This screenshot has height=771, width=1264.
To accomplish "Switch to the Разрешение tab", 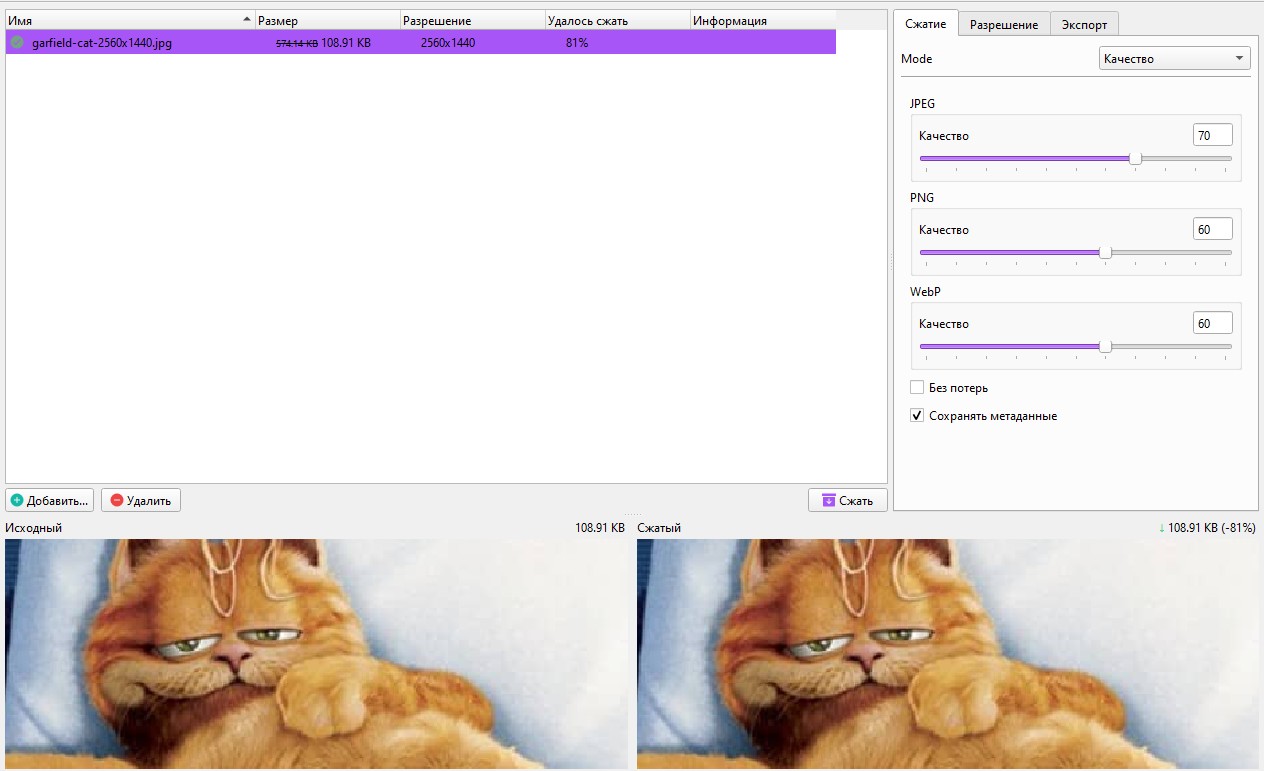I will coord(1004,25).
